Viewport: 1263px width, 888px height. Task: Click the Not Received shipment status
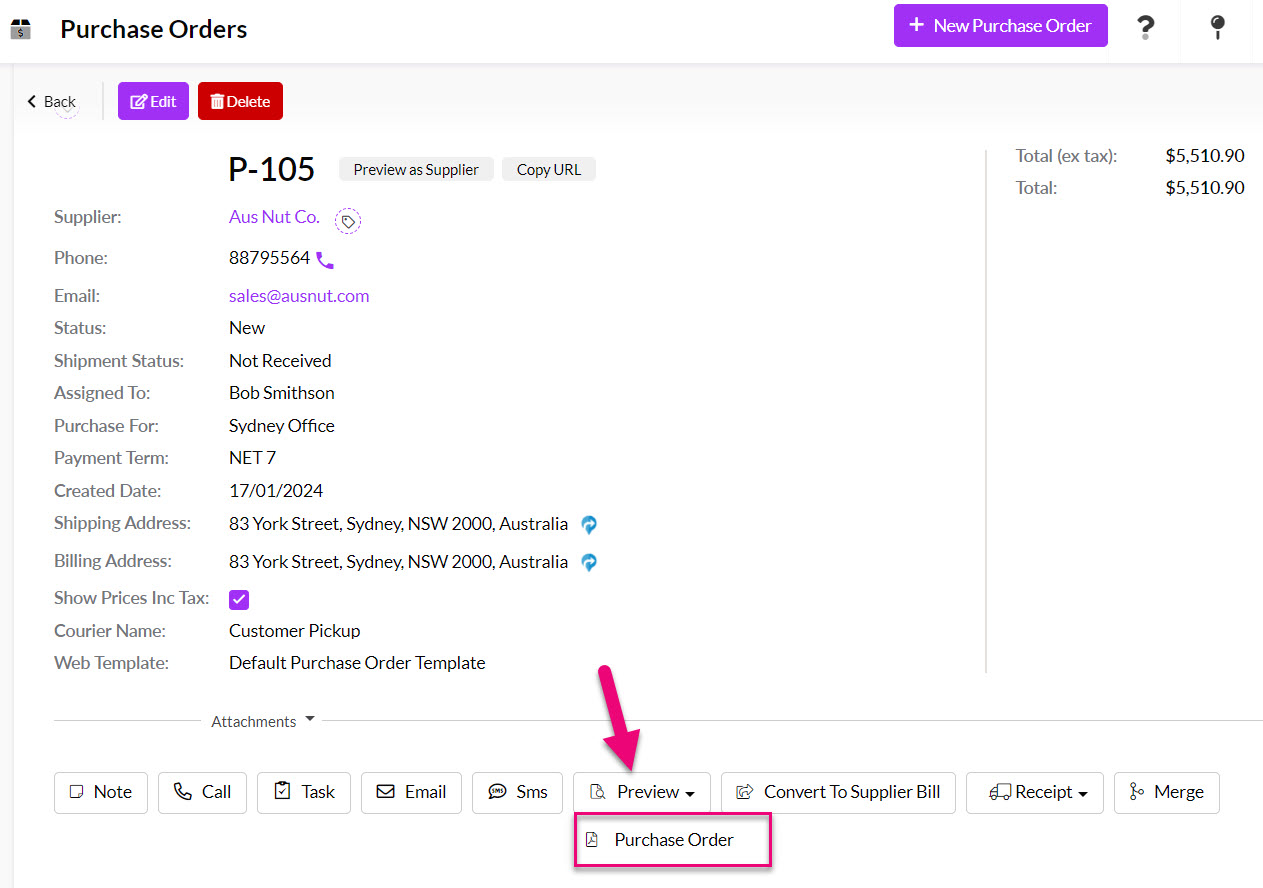(x=280, y=361)
